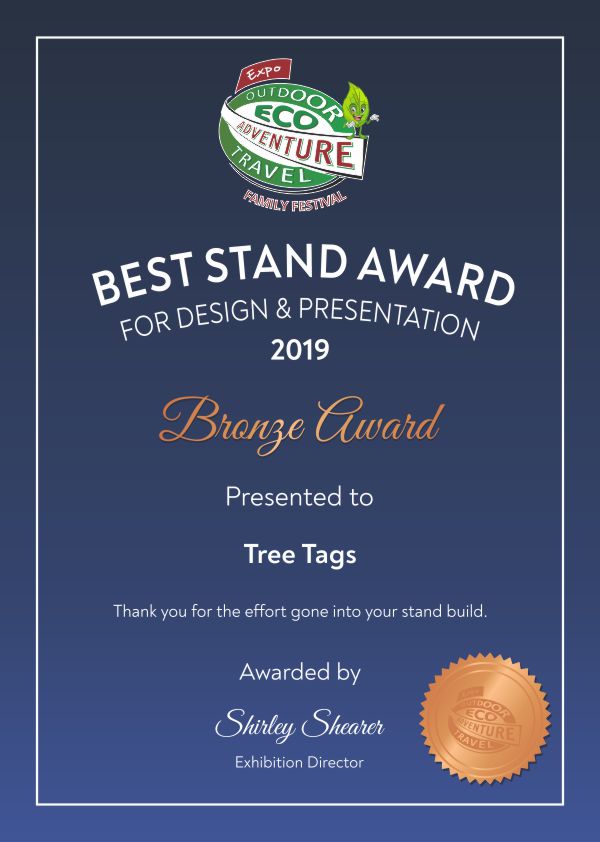Viewport: 600px width, 842px height.
Task: Click the year '2019'
Action: tap(300, 350)
